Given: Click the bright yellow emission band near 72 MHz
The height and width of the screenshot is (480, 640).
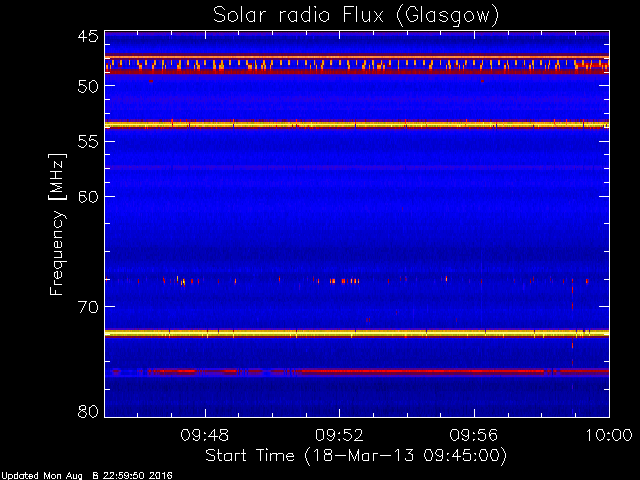Looking at the screenshot, I should point(357,333).
